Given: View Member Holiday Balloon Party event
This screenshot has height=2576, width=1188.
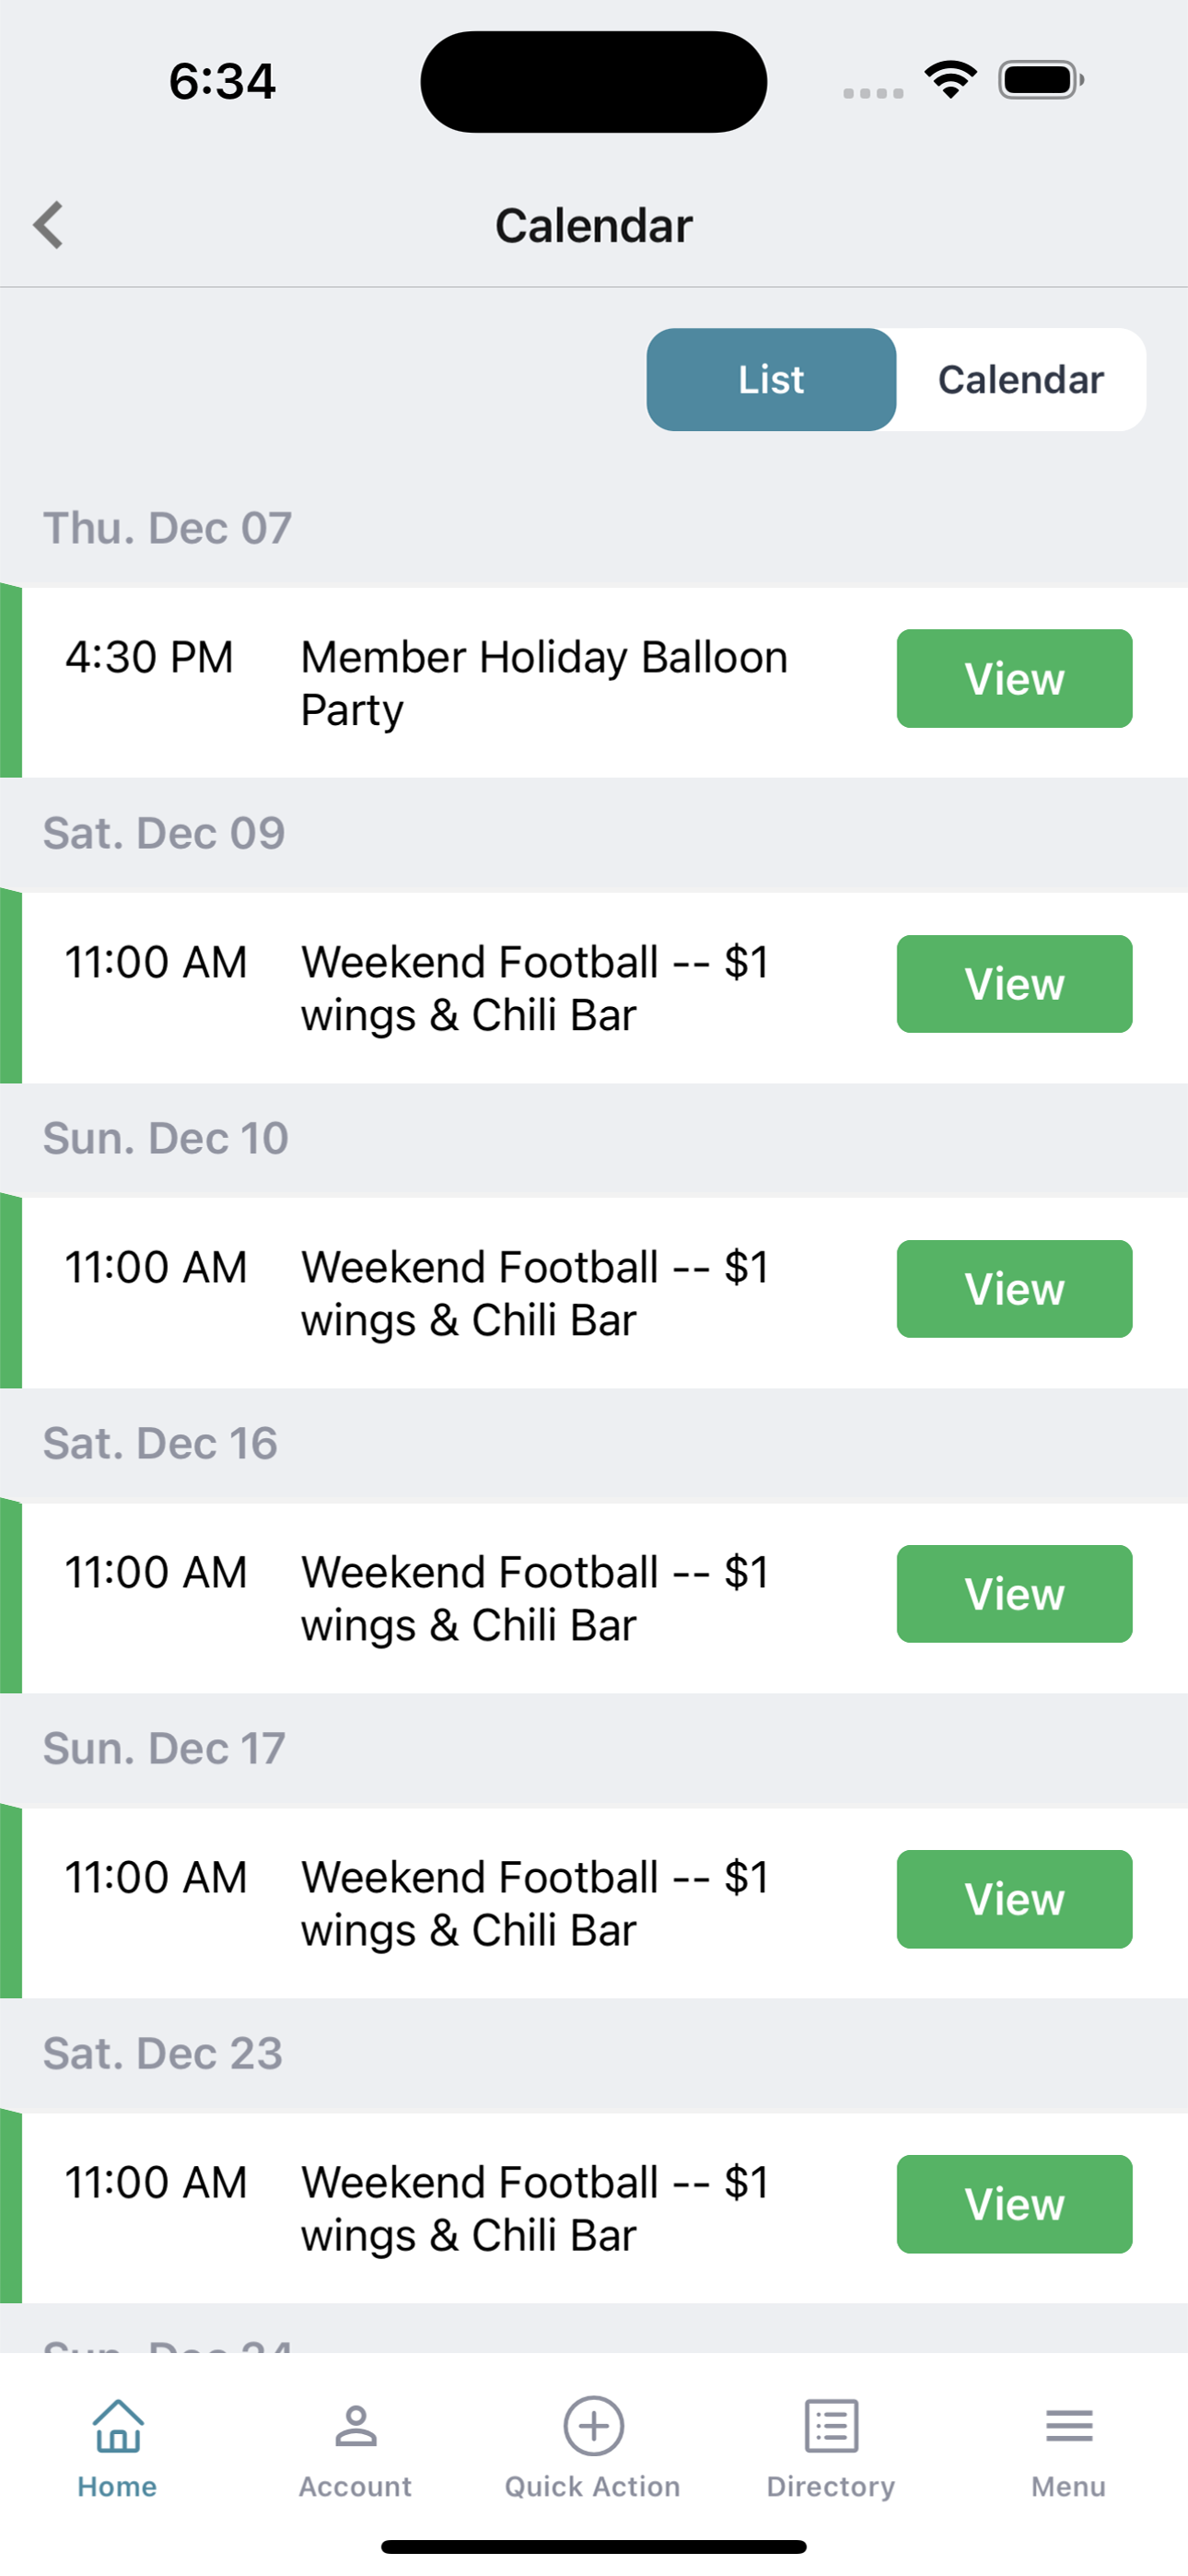Looking at the screenshot, I should [1014, 679].
